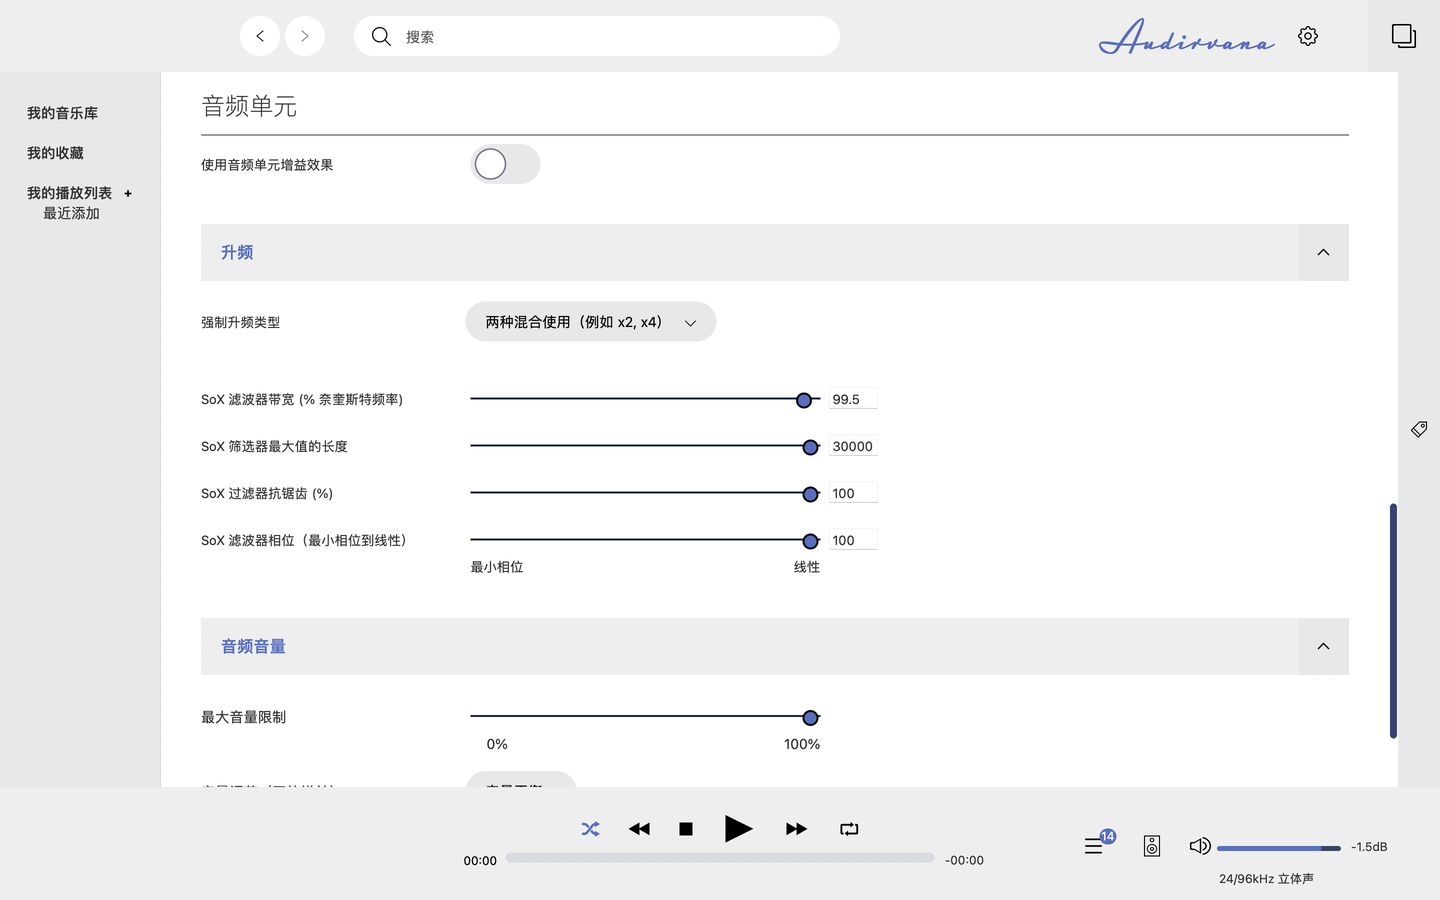Screen dimensions: 1440x900
Task: Open 我的收藏 from the sidebar
Action: click(x=55, y=152)
